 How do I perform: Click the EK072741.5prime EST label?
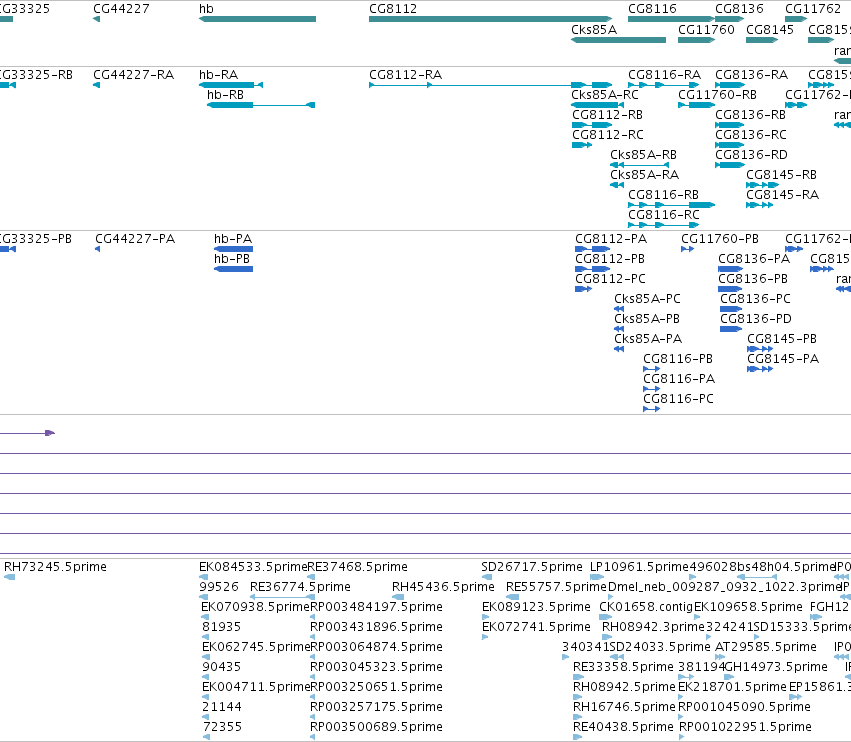coord(536,627)
